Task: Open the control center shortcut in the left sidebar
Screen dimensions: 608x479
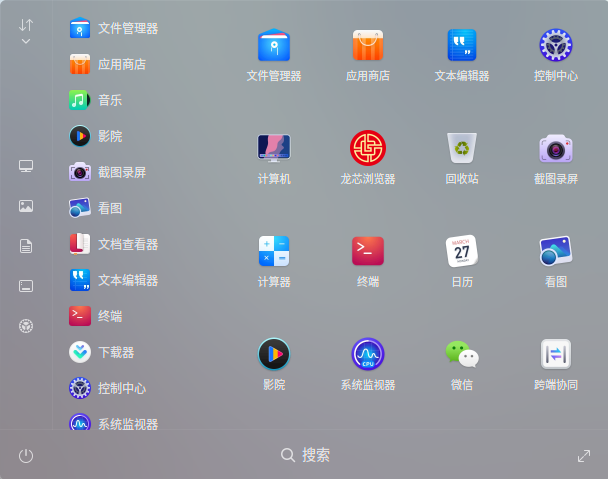Action: [x=26, y=326]
